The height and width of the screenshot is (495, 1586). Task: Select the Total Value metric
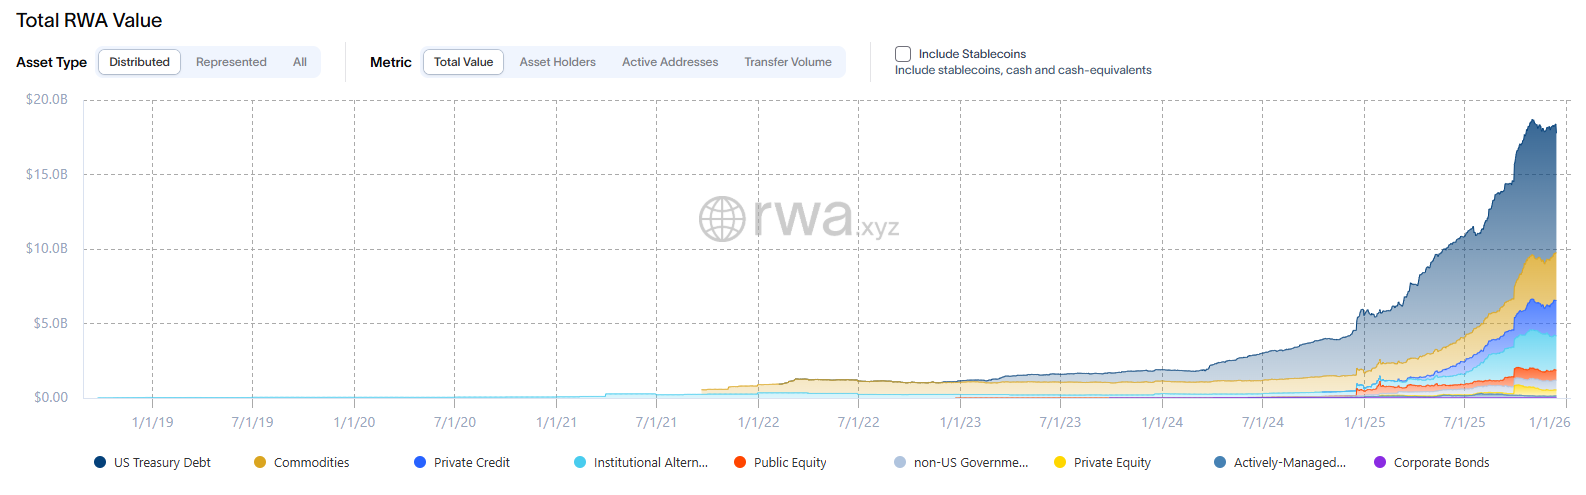463,62
